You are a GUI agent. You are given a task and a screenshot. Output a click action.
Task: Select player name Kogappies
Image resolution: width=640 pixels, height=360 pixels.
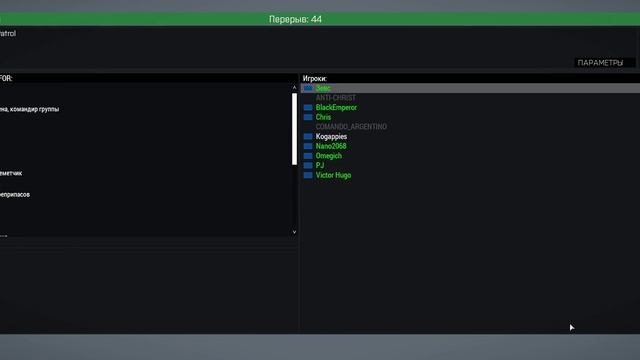pyautogui.click(x=331, y=137)
